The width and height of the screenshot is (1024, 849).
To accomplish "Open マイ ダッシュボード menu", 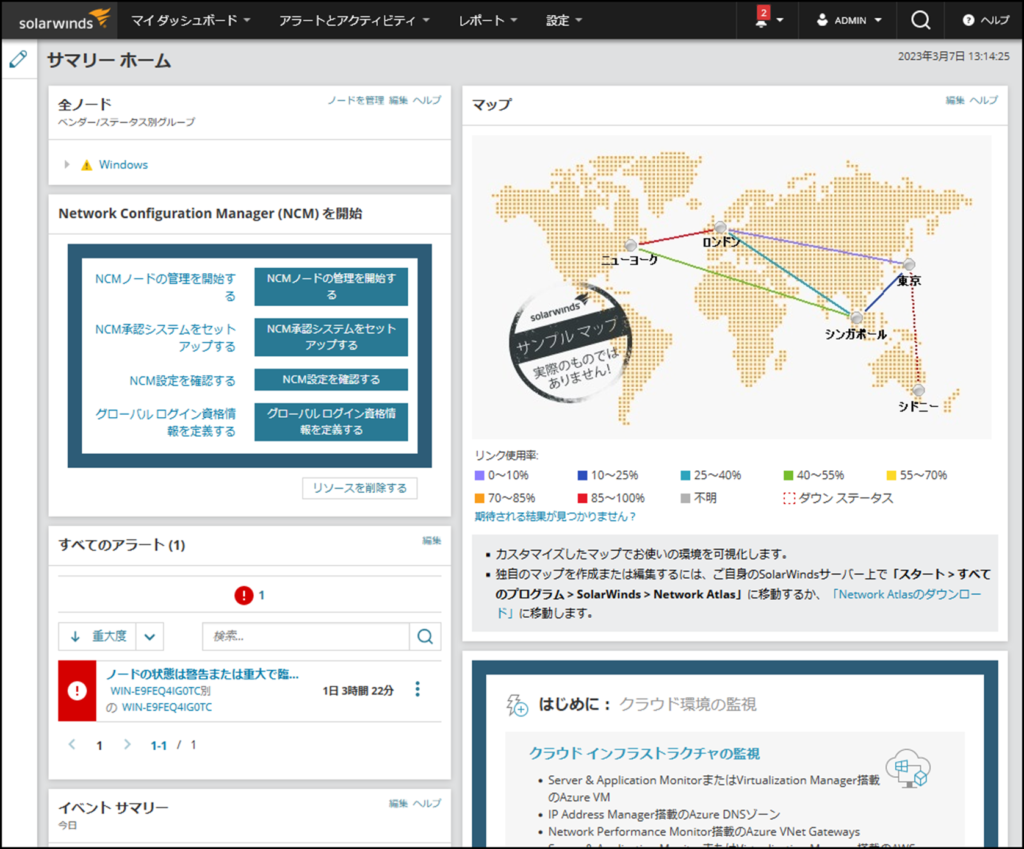I will pyautogui.click(x=191, y=20).
